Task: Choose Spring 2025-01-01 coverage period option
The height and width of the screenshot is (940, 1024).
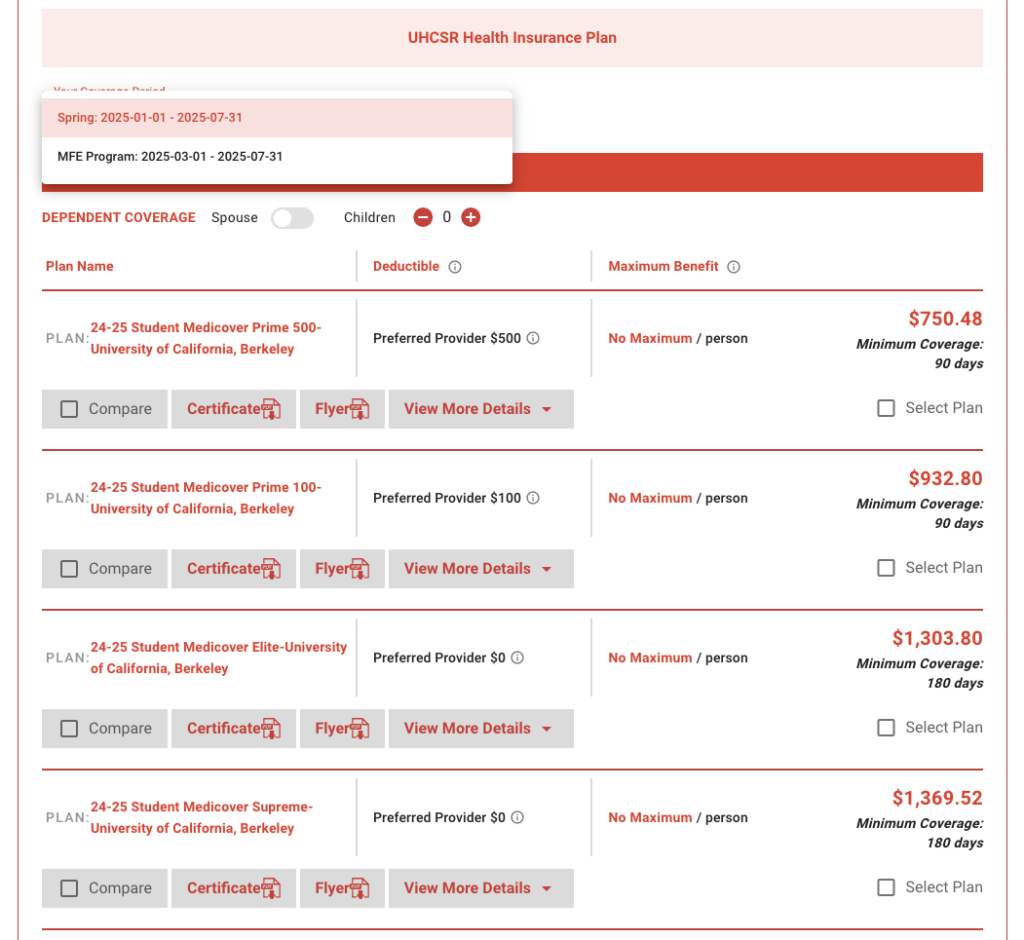Action: coord(277,118)
